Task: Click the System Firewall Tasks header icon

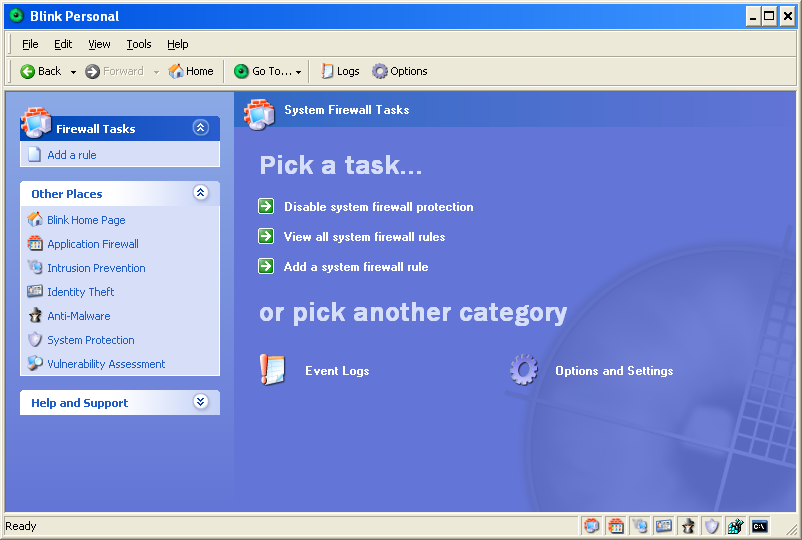Action: pos(260,114)
